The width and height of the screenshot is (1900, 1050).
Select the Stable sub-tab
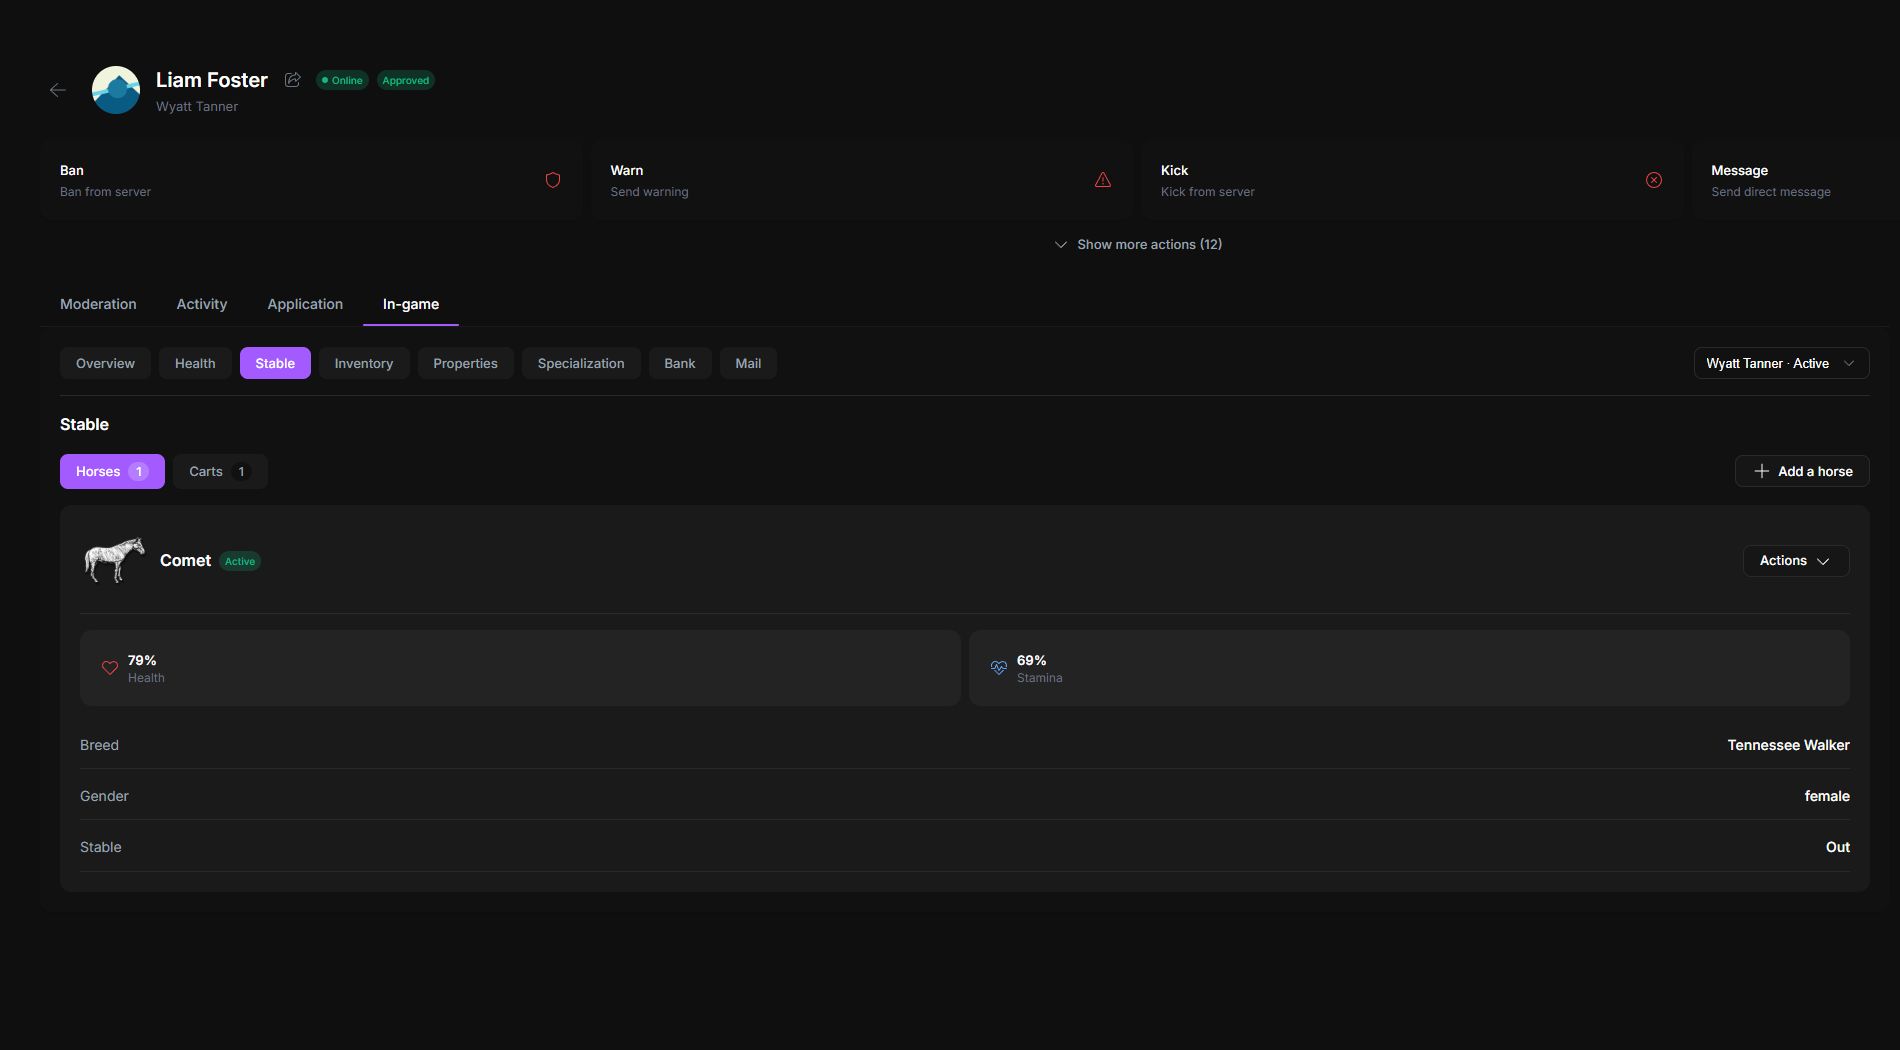(275, 363)
